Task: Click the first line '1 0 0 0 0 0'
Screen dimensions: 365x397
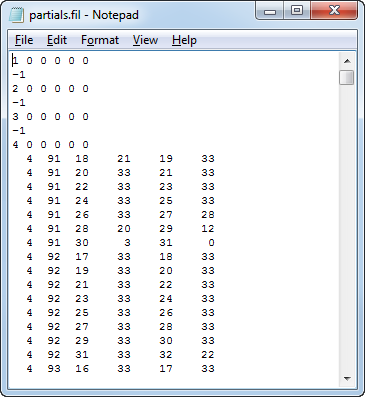Action: click(50, 61)
